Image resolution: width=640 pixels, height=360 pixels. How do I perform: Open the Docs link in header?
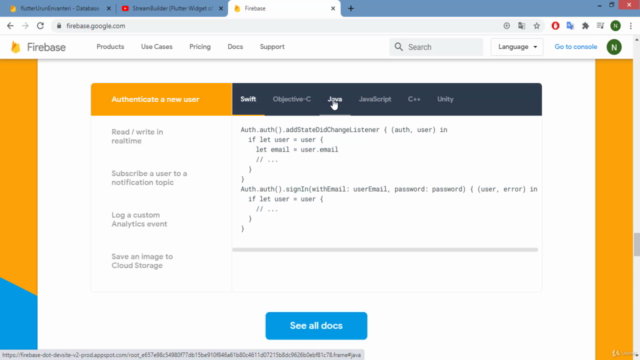pos(235,47)
